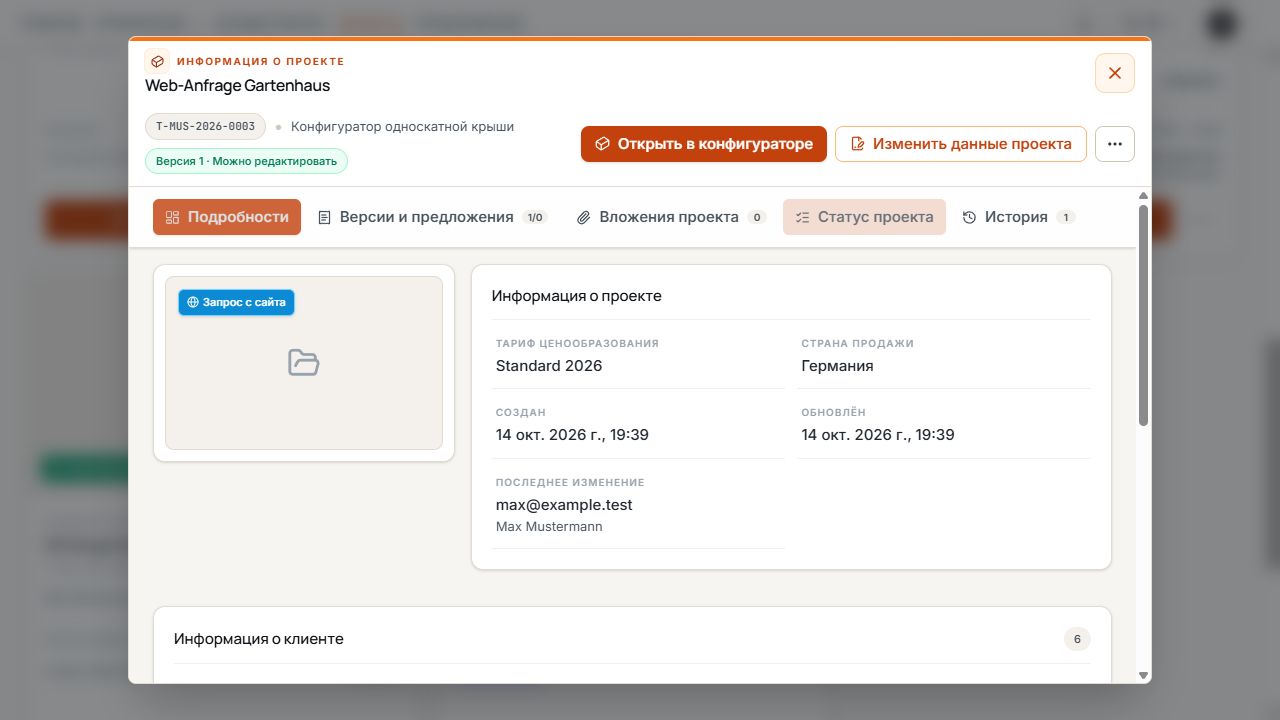The image size is (1280, 720).
Task: Click the dialog's scroll down arrow
Action: coord(1143,676)
